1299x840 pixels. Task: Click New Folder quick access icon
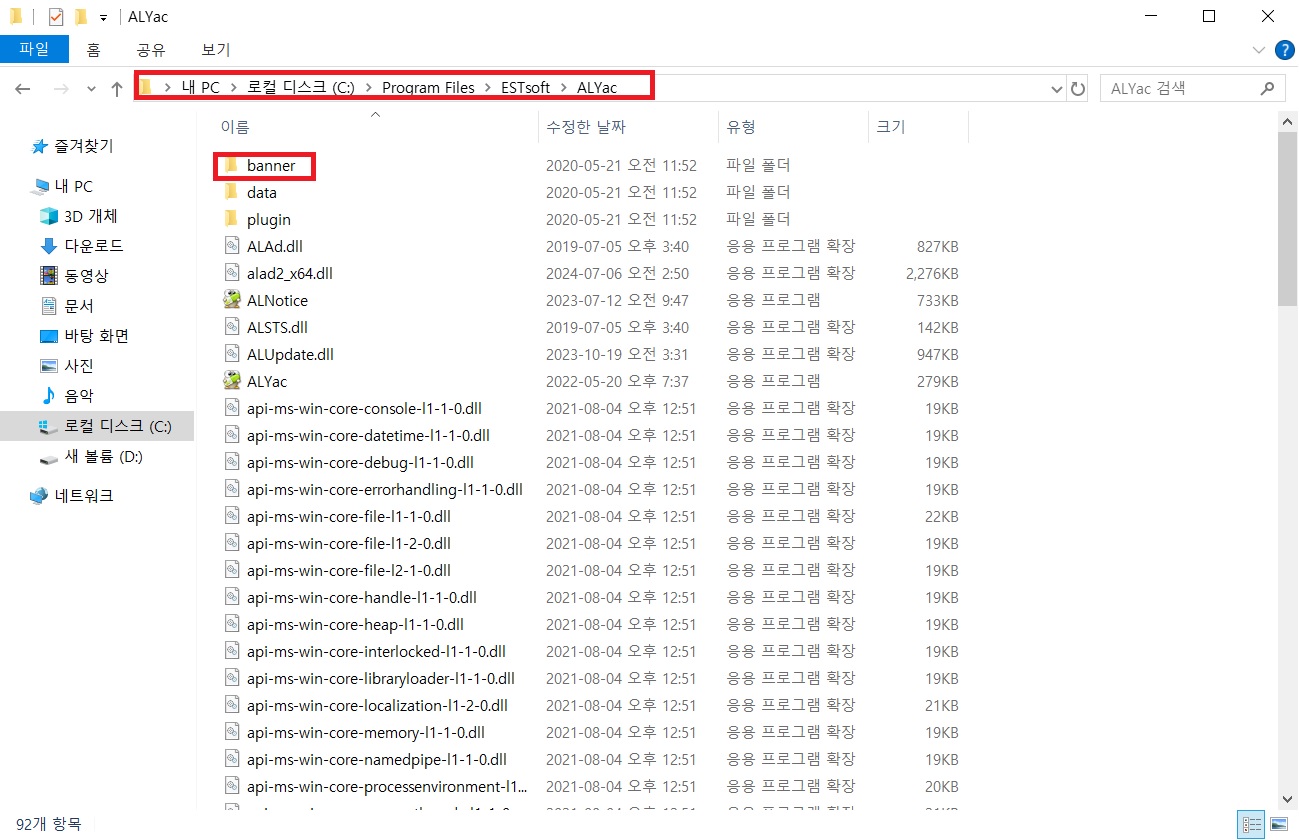point(81,17)
